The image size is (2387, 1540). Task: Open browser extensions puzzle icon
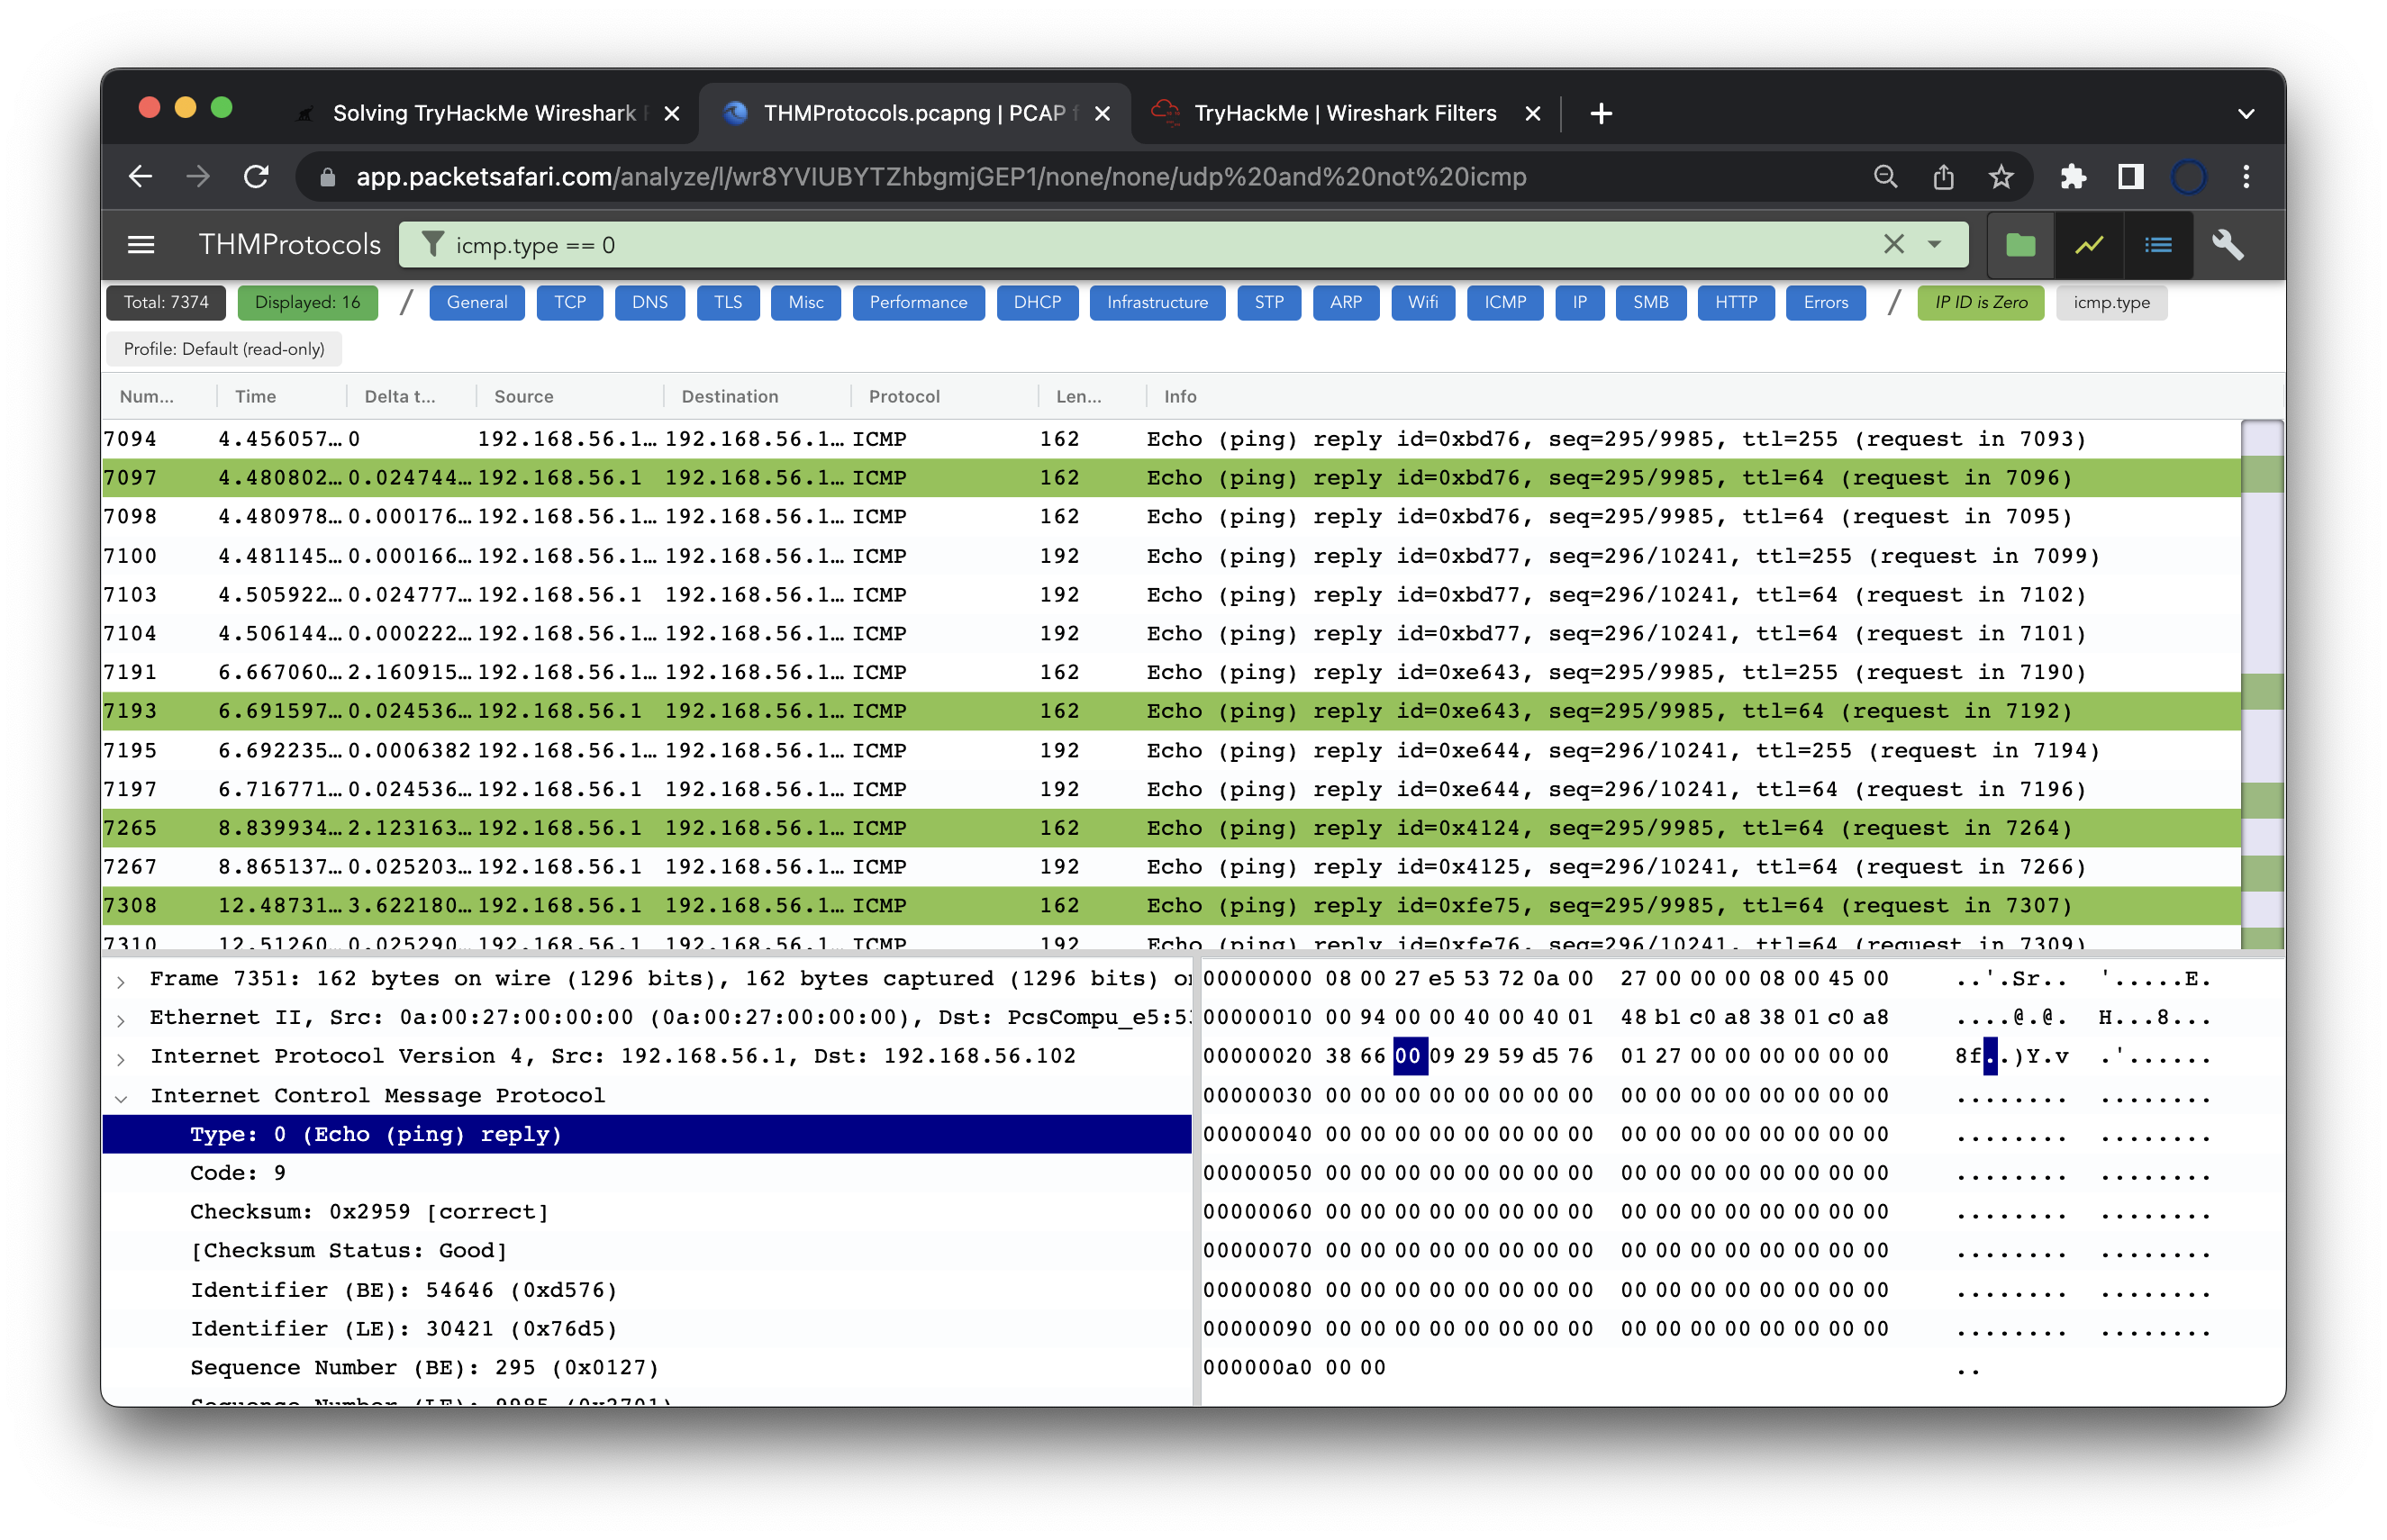point(2073,177)
